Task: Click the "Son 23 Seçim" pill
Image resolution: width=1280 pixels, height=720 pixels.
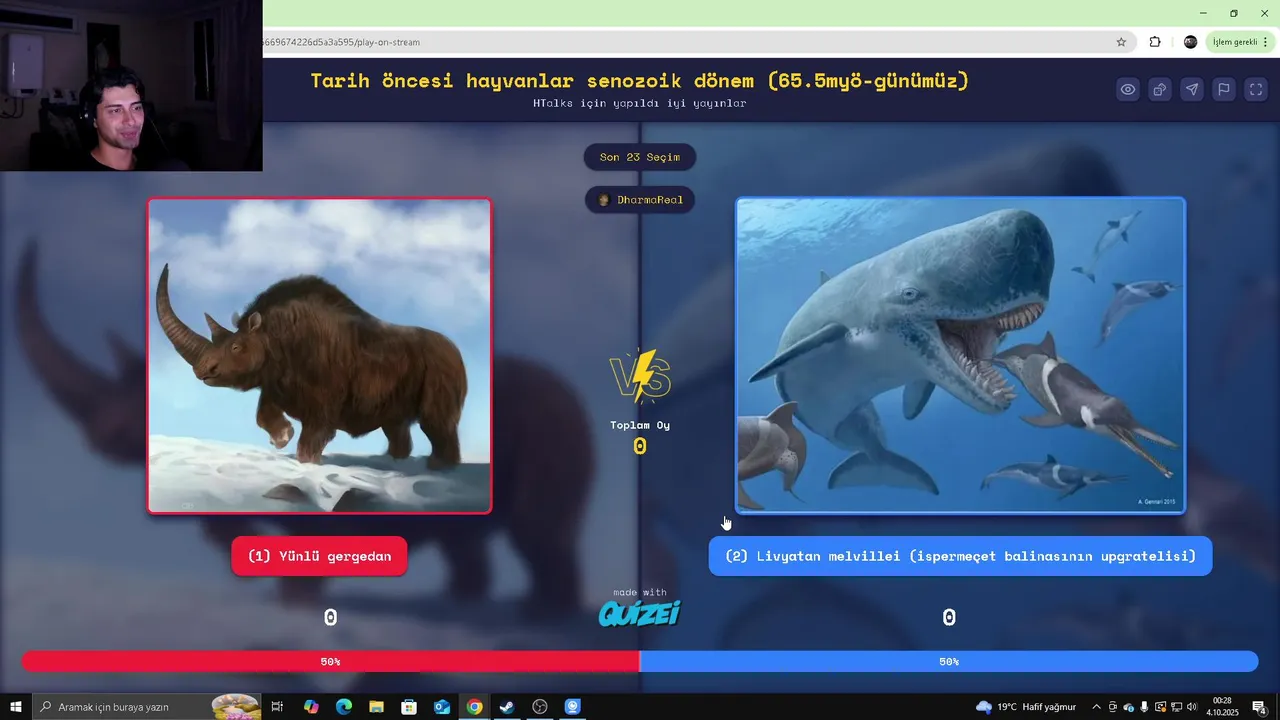Action: [x=640, y=157]
